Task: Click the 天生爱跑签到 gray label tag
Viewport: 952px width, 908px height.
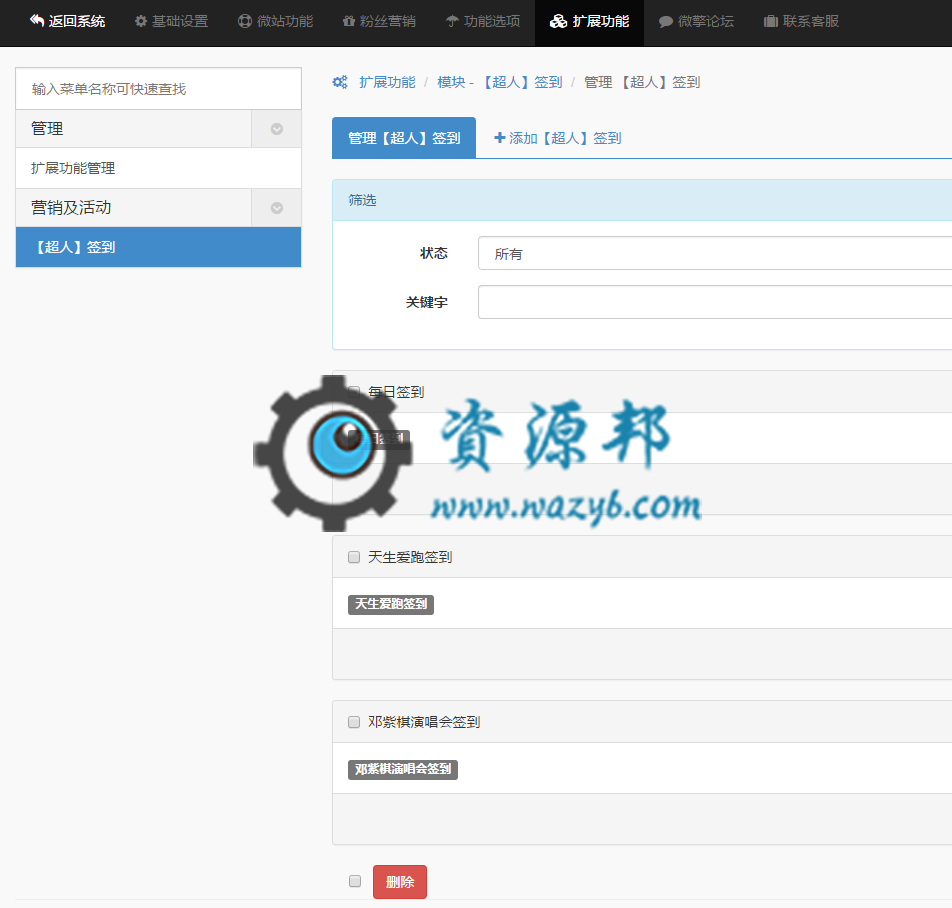Action: (x=391, y=604)
